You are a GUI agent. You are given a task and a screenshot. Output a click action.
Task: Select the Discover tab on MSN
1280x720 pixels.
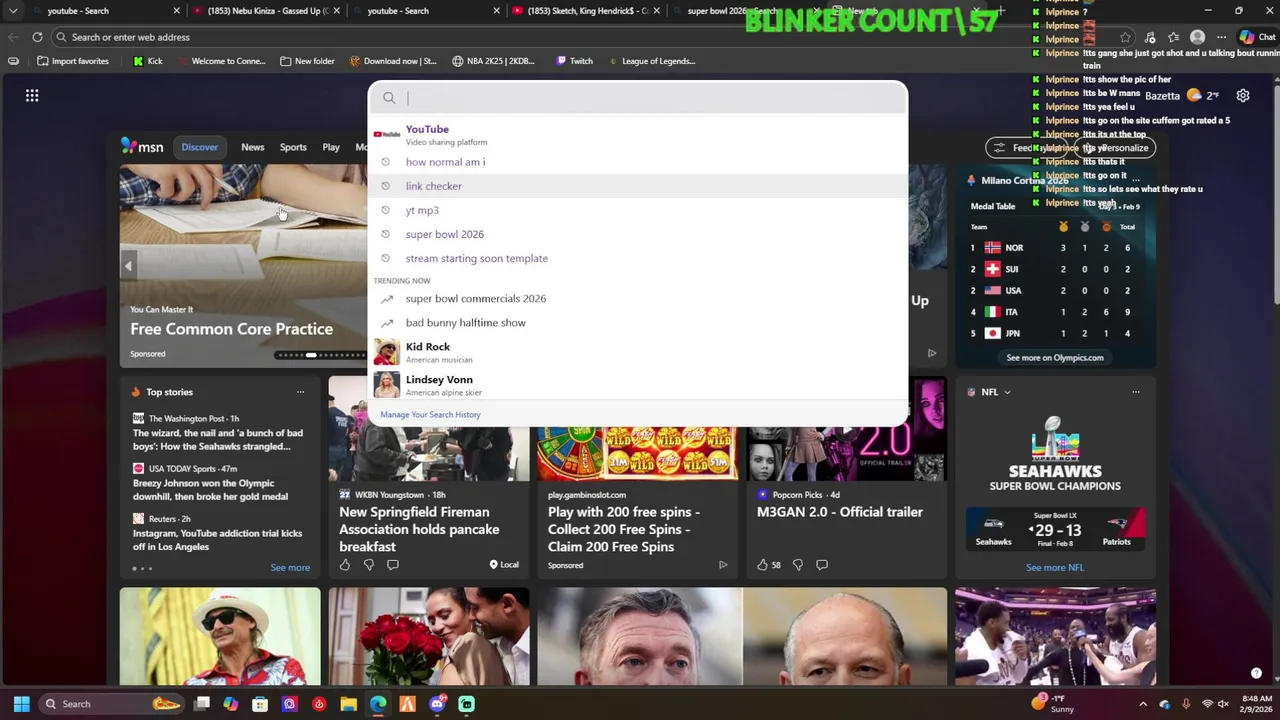click(199, 147)
